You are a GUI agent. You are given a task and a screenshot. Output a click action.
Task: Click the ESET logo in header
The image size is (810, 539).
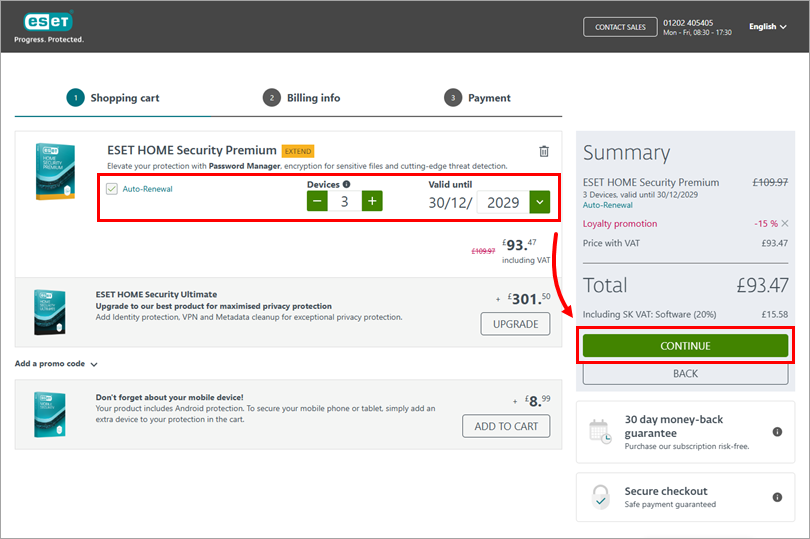(48, 22)
